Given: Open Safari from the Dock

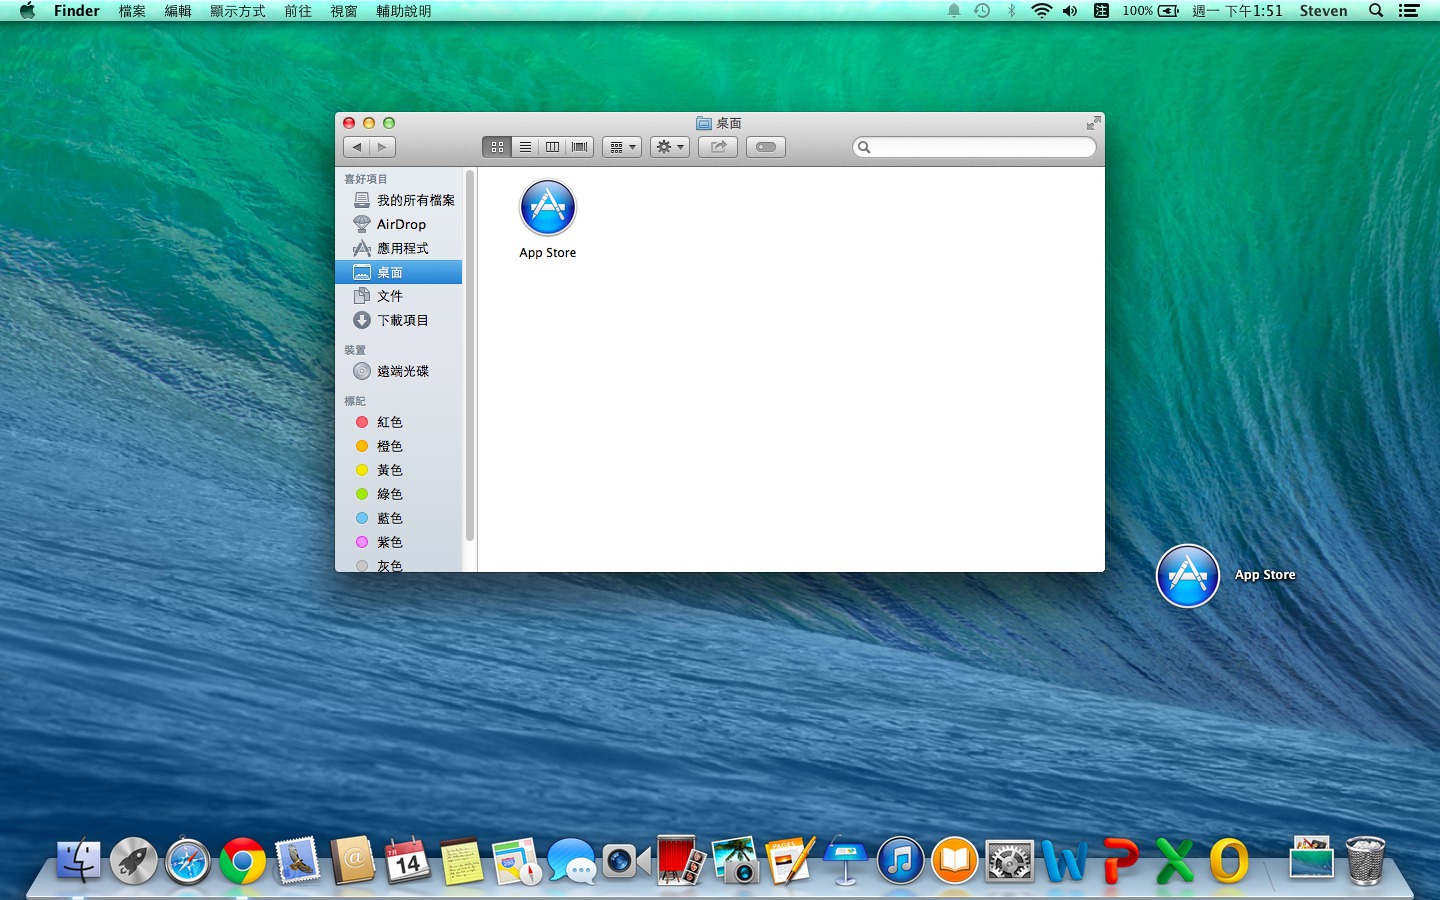Looking at the screenshot, I should (x=188, y=861).
